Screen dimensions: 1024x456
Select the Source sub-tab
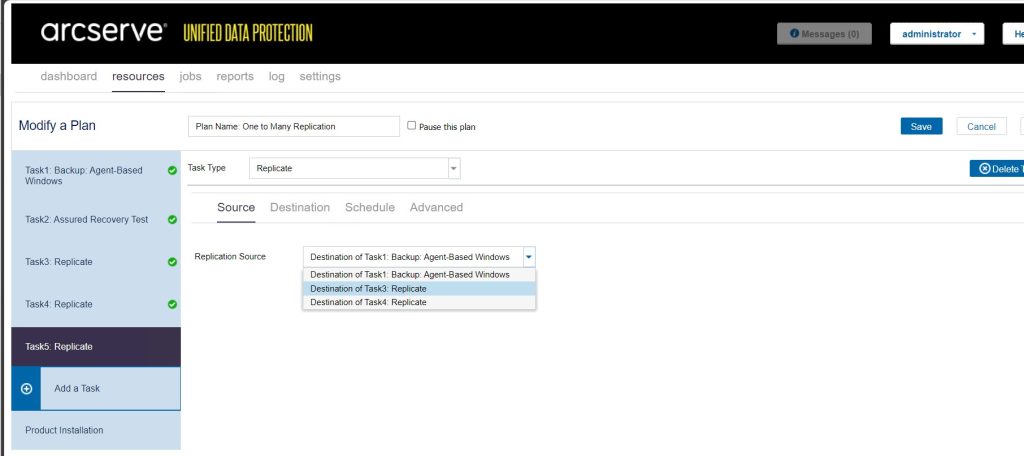pos(236,208)
